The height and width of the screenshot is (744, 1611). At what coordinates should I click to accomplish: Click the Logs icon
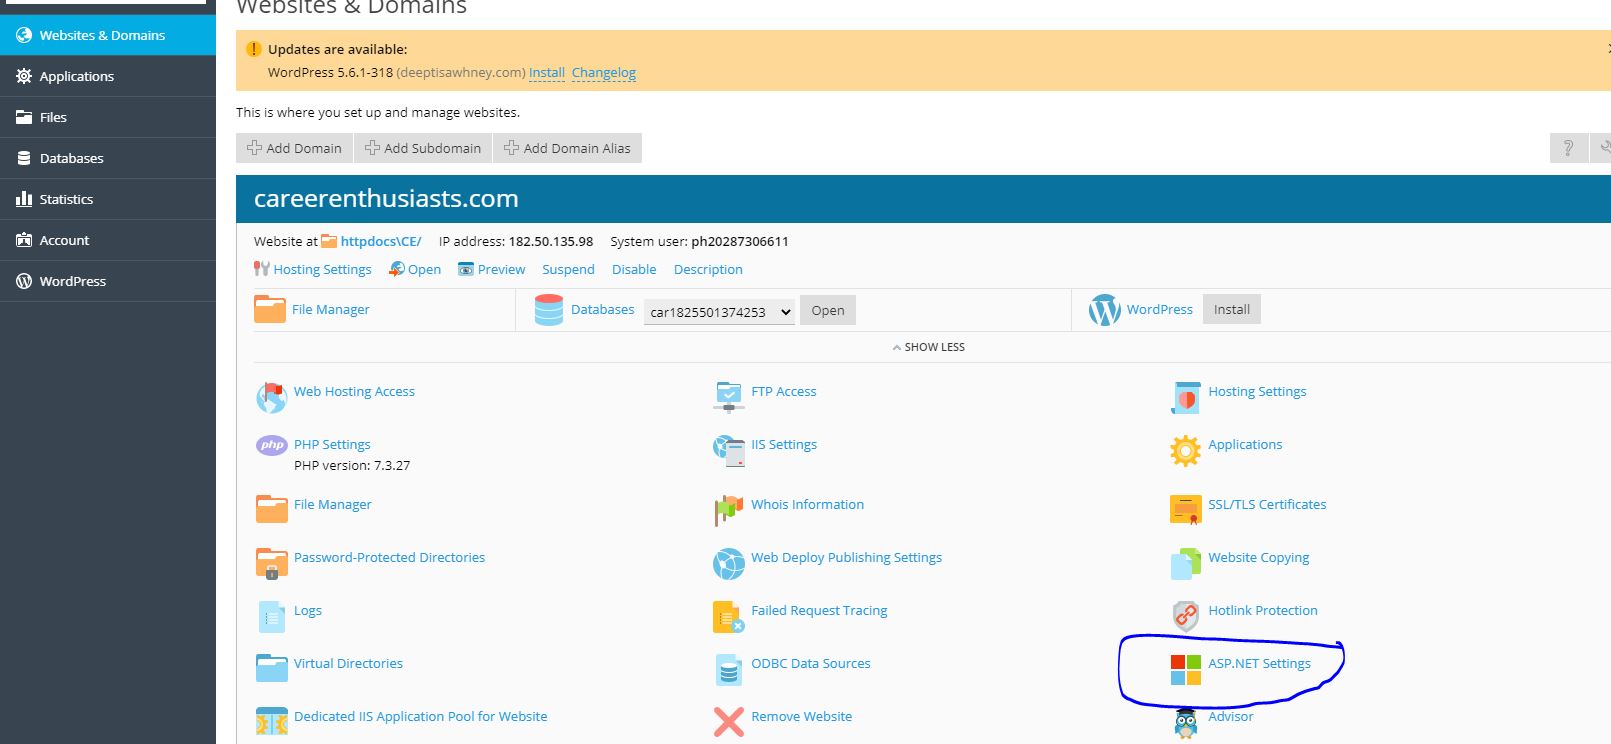272,617
